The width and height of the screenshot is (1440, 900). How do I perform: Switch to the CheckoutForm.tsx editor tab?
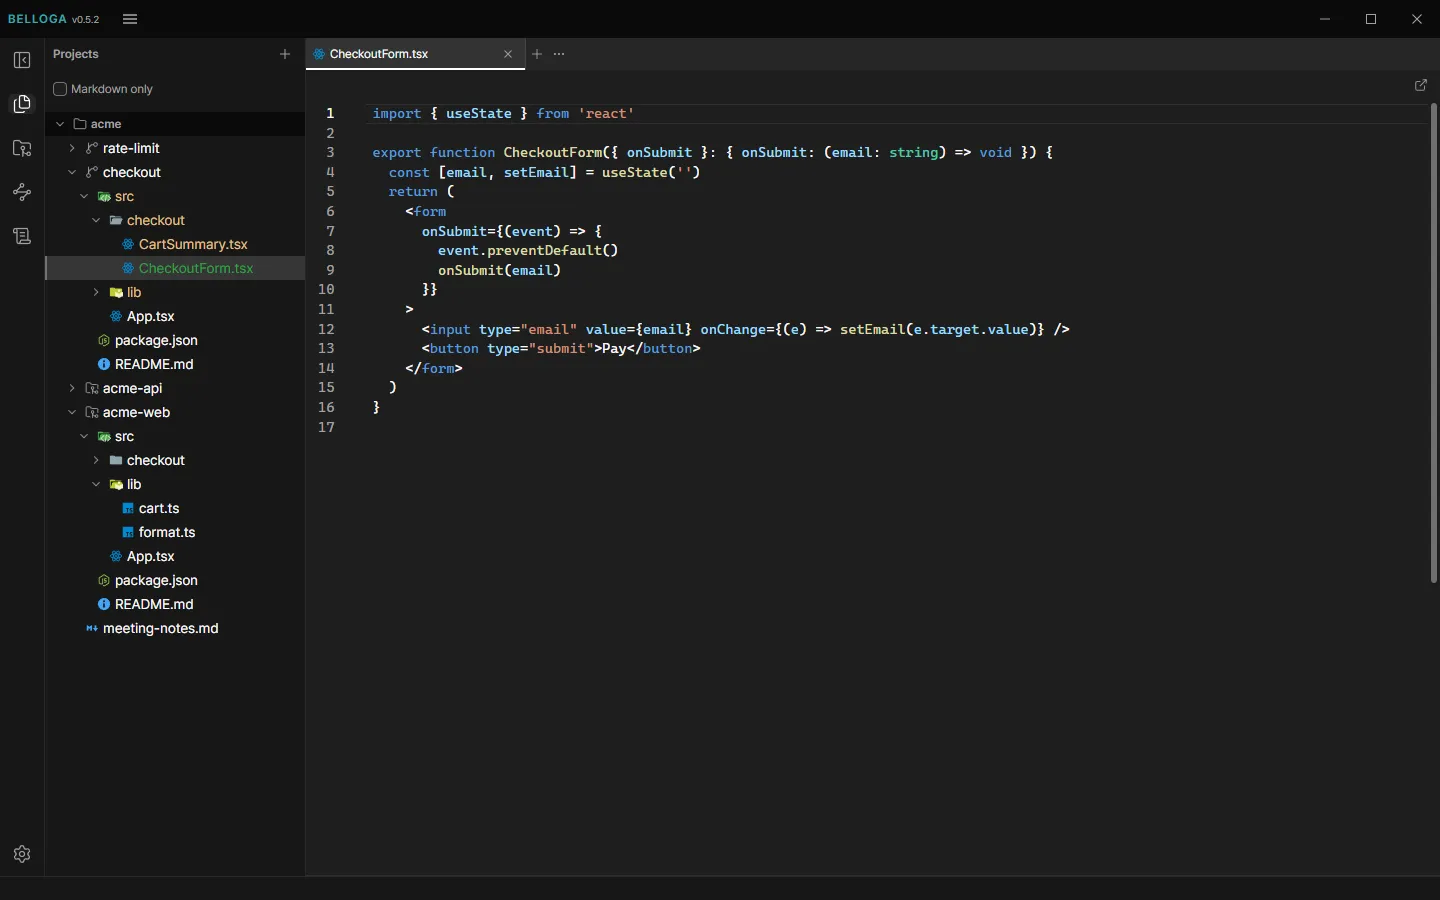pos(414,54)
